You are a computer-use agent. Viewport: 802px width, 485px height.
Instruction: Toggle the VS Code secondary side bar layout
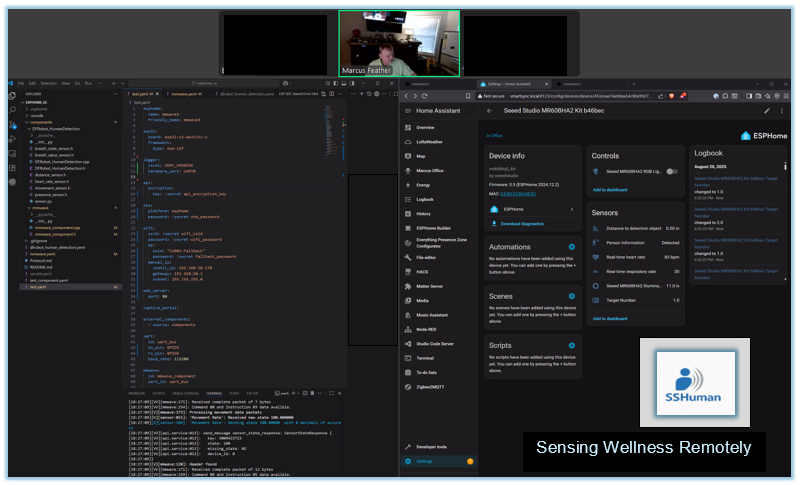(352, 83)
